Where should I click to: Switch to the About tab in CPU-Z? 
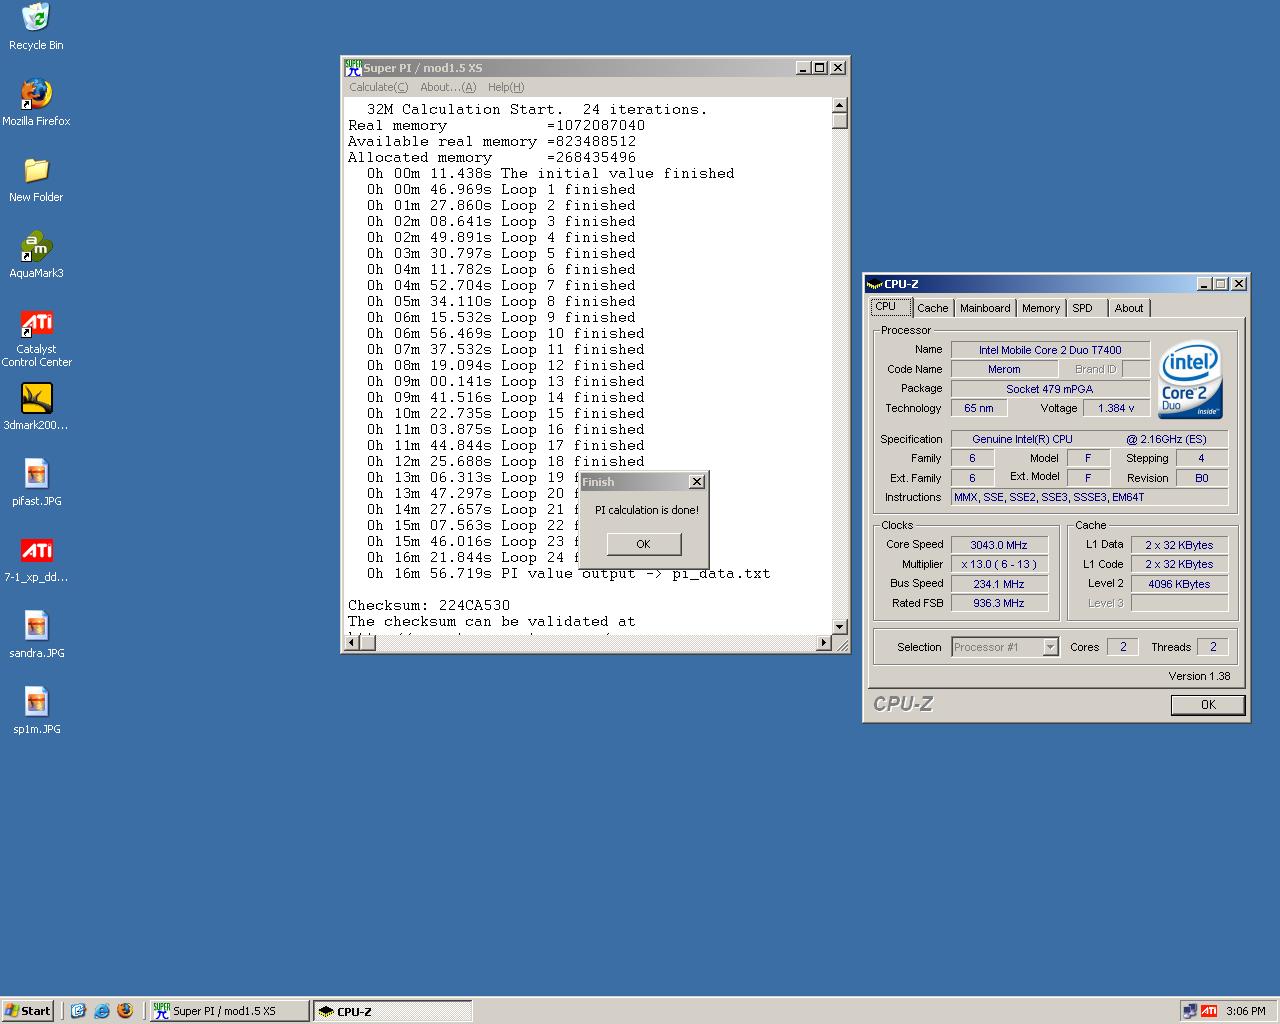1129,308
